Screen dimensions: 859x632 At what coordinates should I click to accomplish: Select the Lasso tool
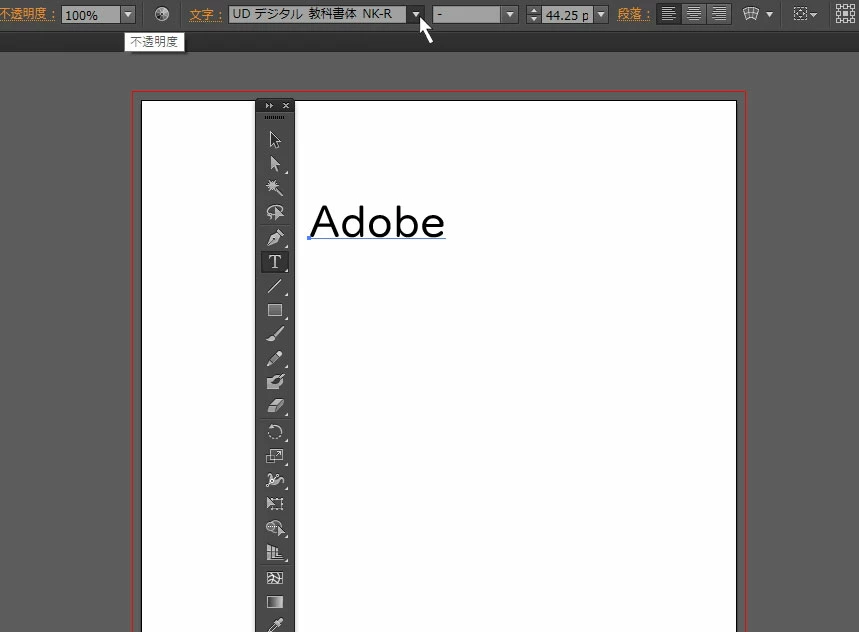click(275, 212)
